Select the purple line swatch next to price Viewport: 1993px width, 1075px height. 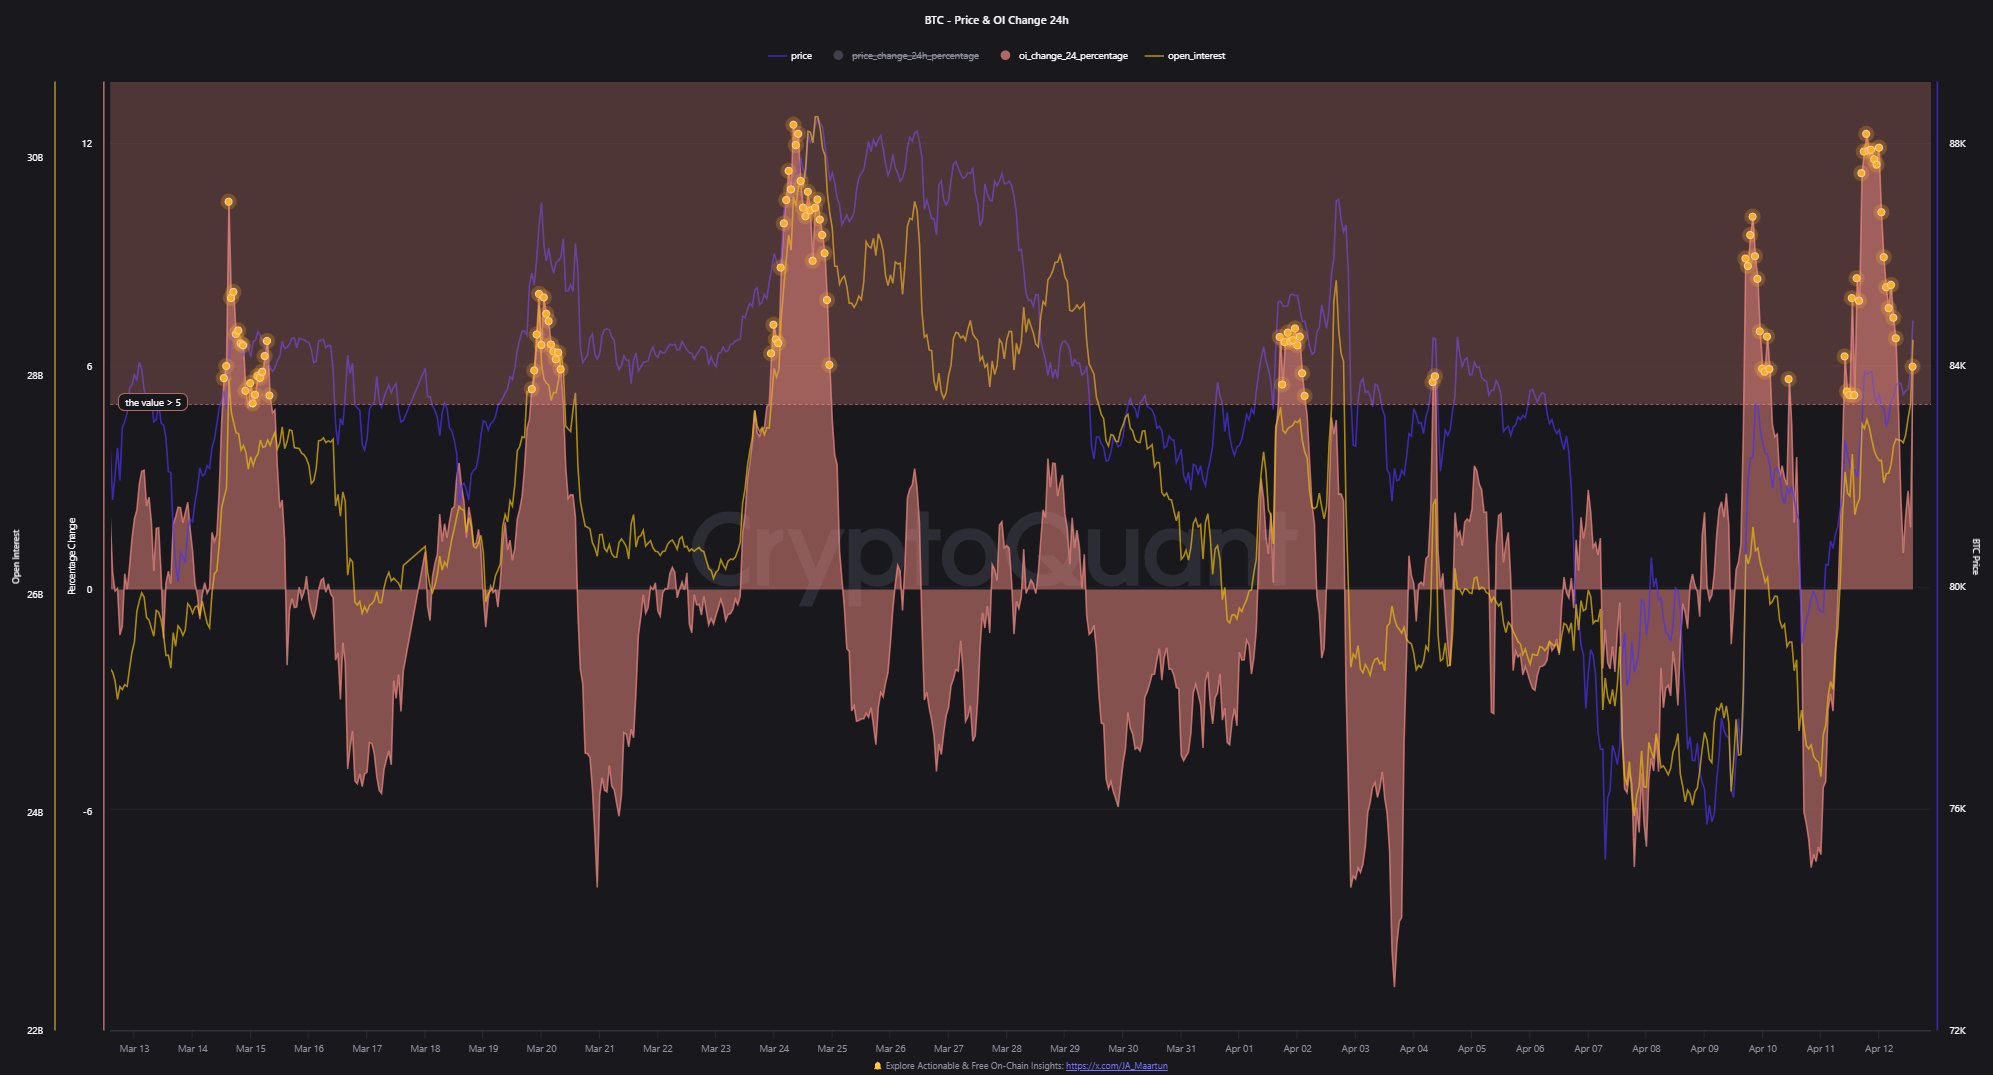pos(773,56)
